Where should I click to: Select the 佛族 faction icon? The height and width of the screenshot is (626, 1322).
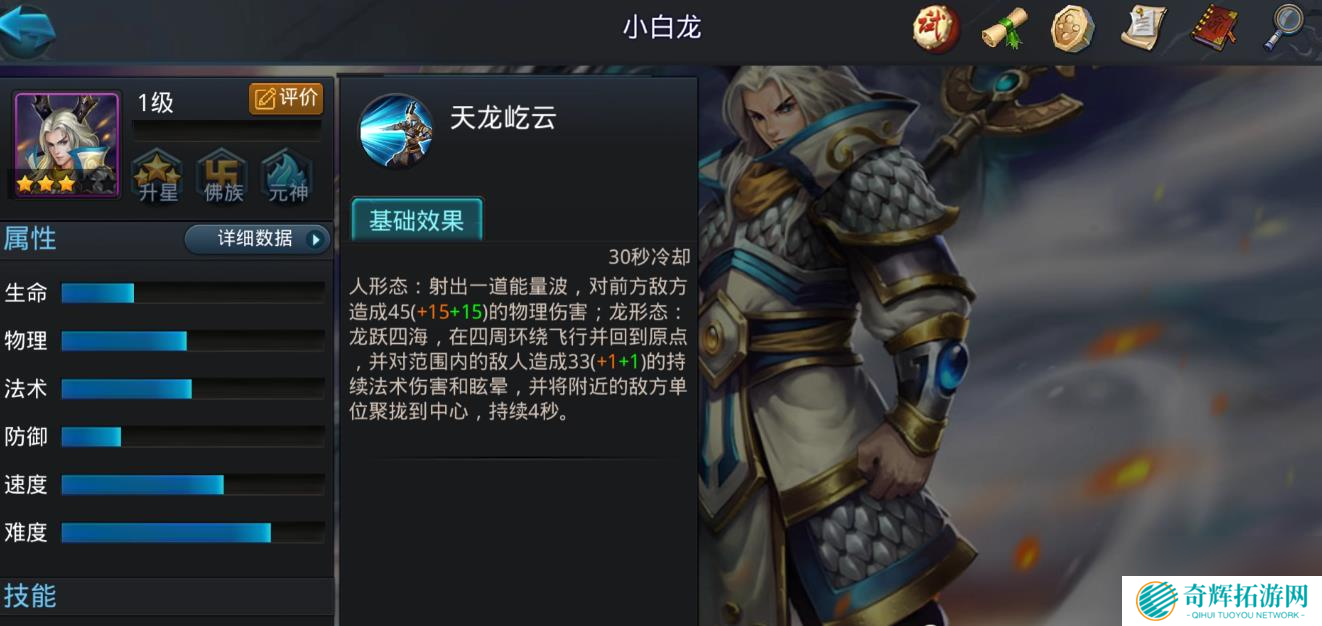point(223,175)
